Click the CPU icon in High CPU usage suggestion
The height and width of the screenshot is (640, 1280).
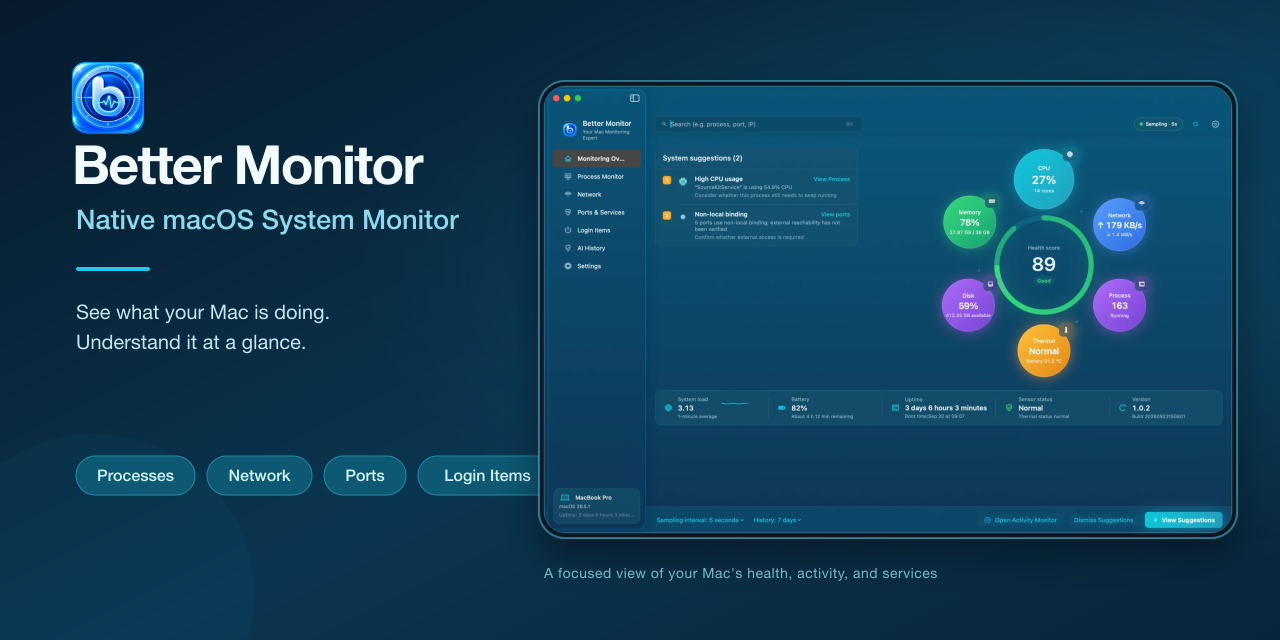tap(683, 181)
